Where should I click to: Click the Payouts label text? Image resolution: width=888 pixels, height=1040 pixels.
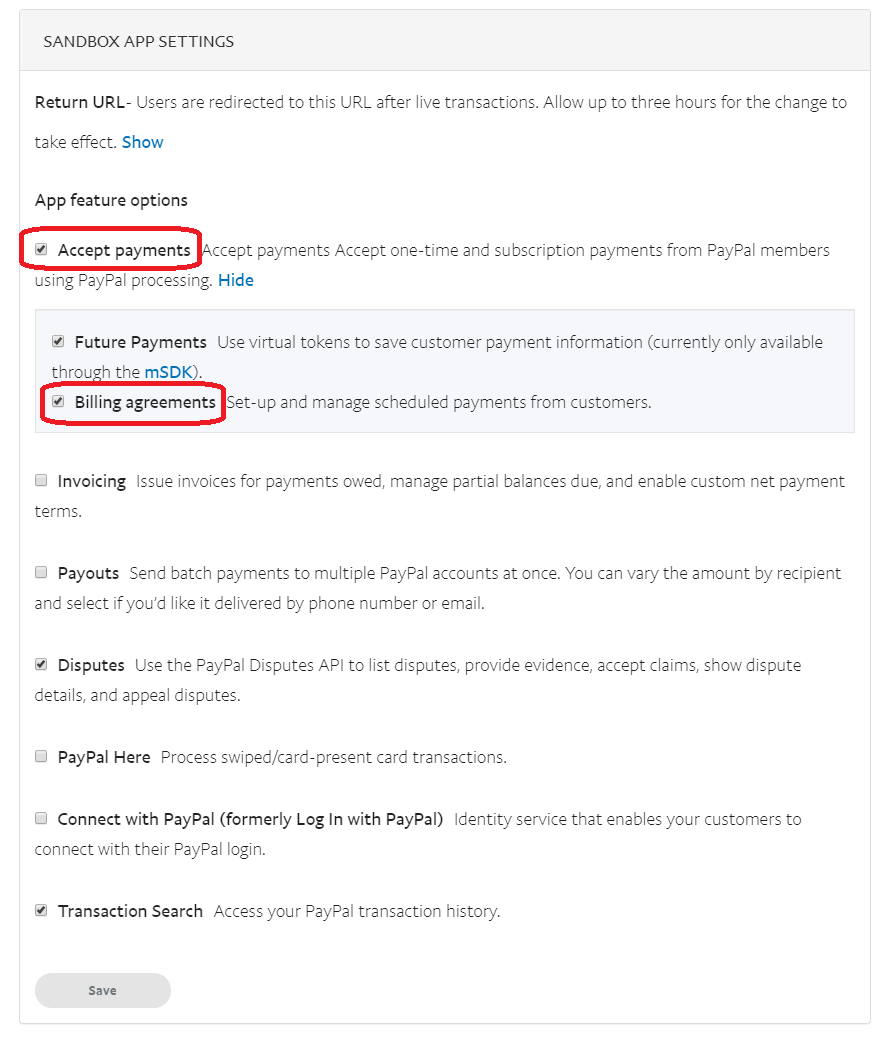click(86, 572)
